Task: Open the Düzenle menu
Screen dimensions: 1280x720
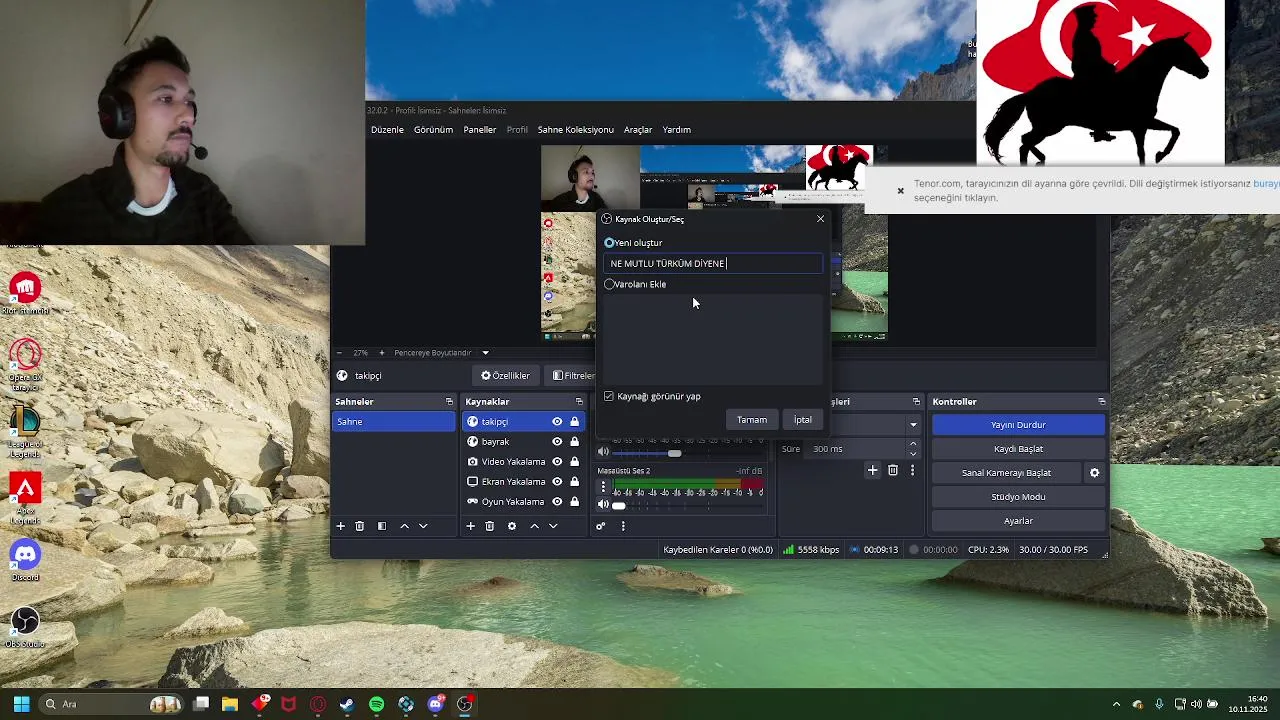Action: tap(387, 130)
